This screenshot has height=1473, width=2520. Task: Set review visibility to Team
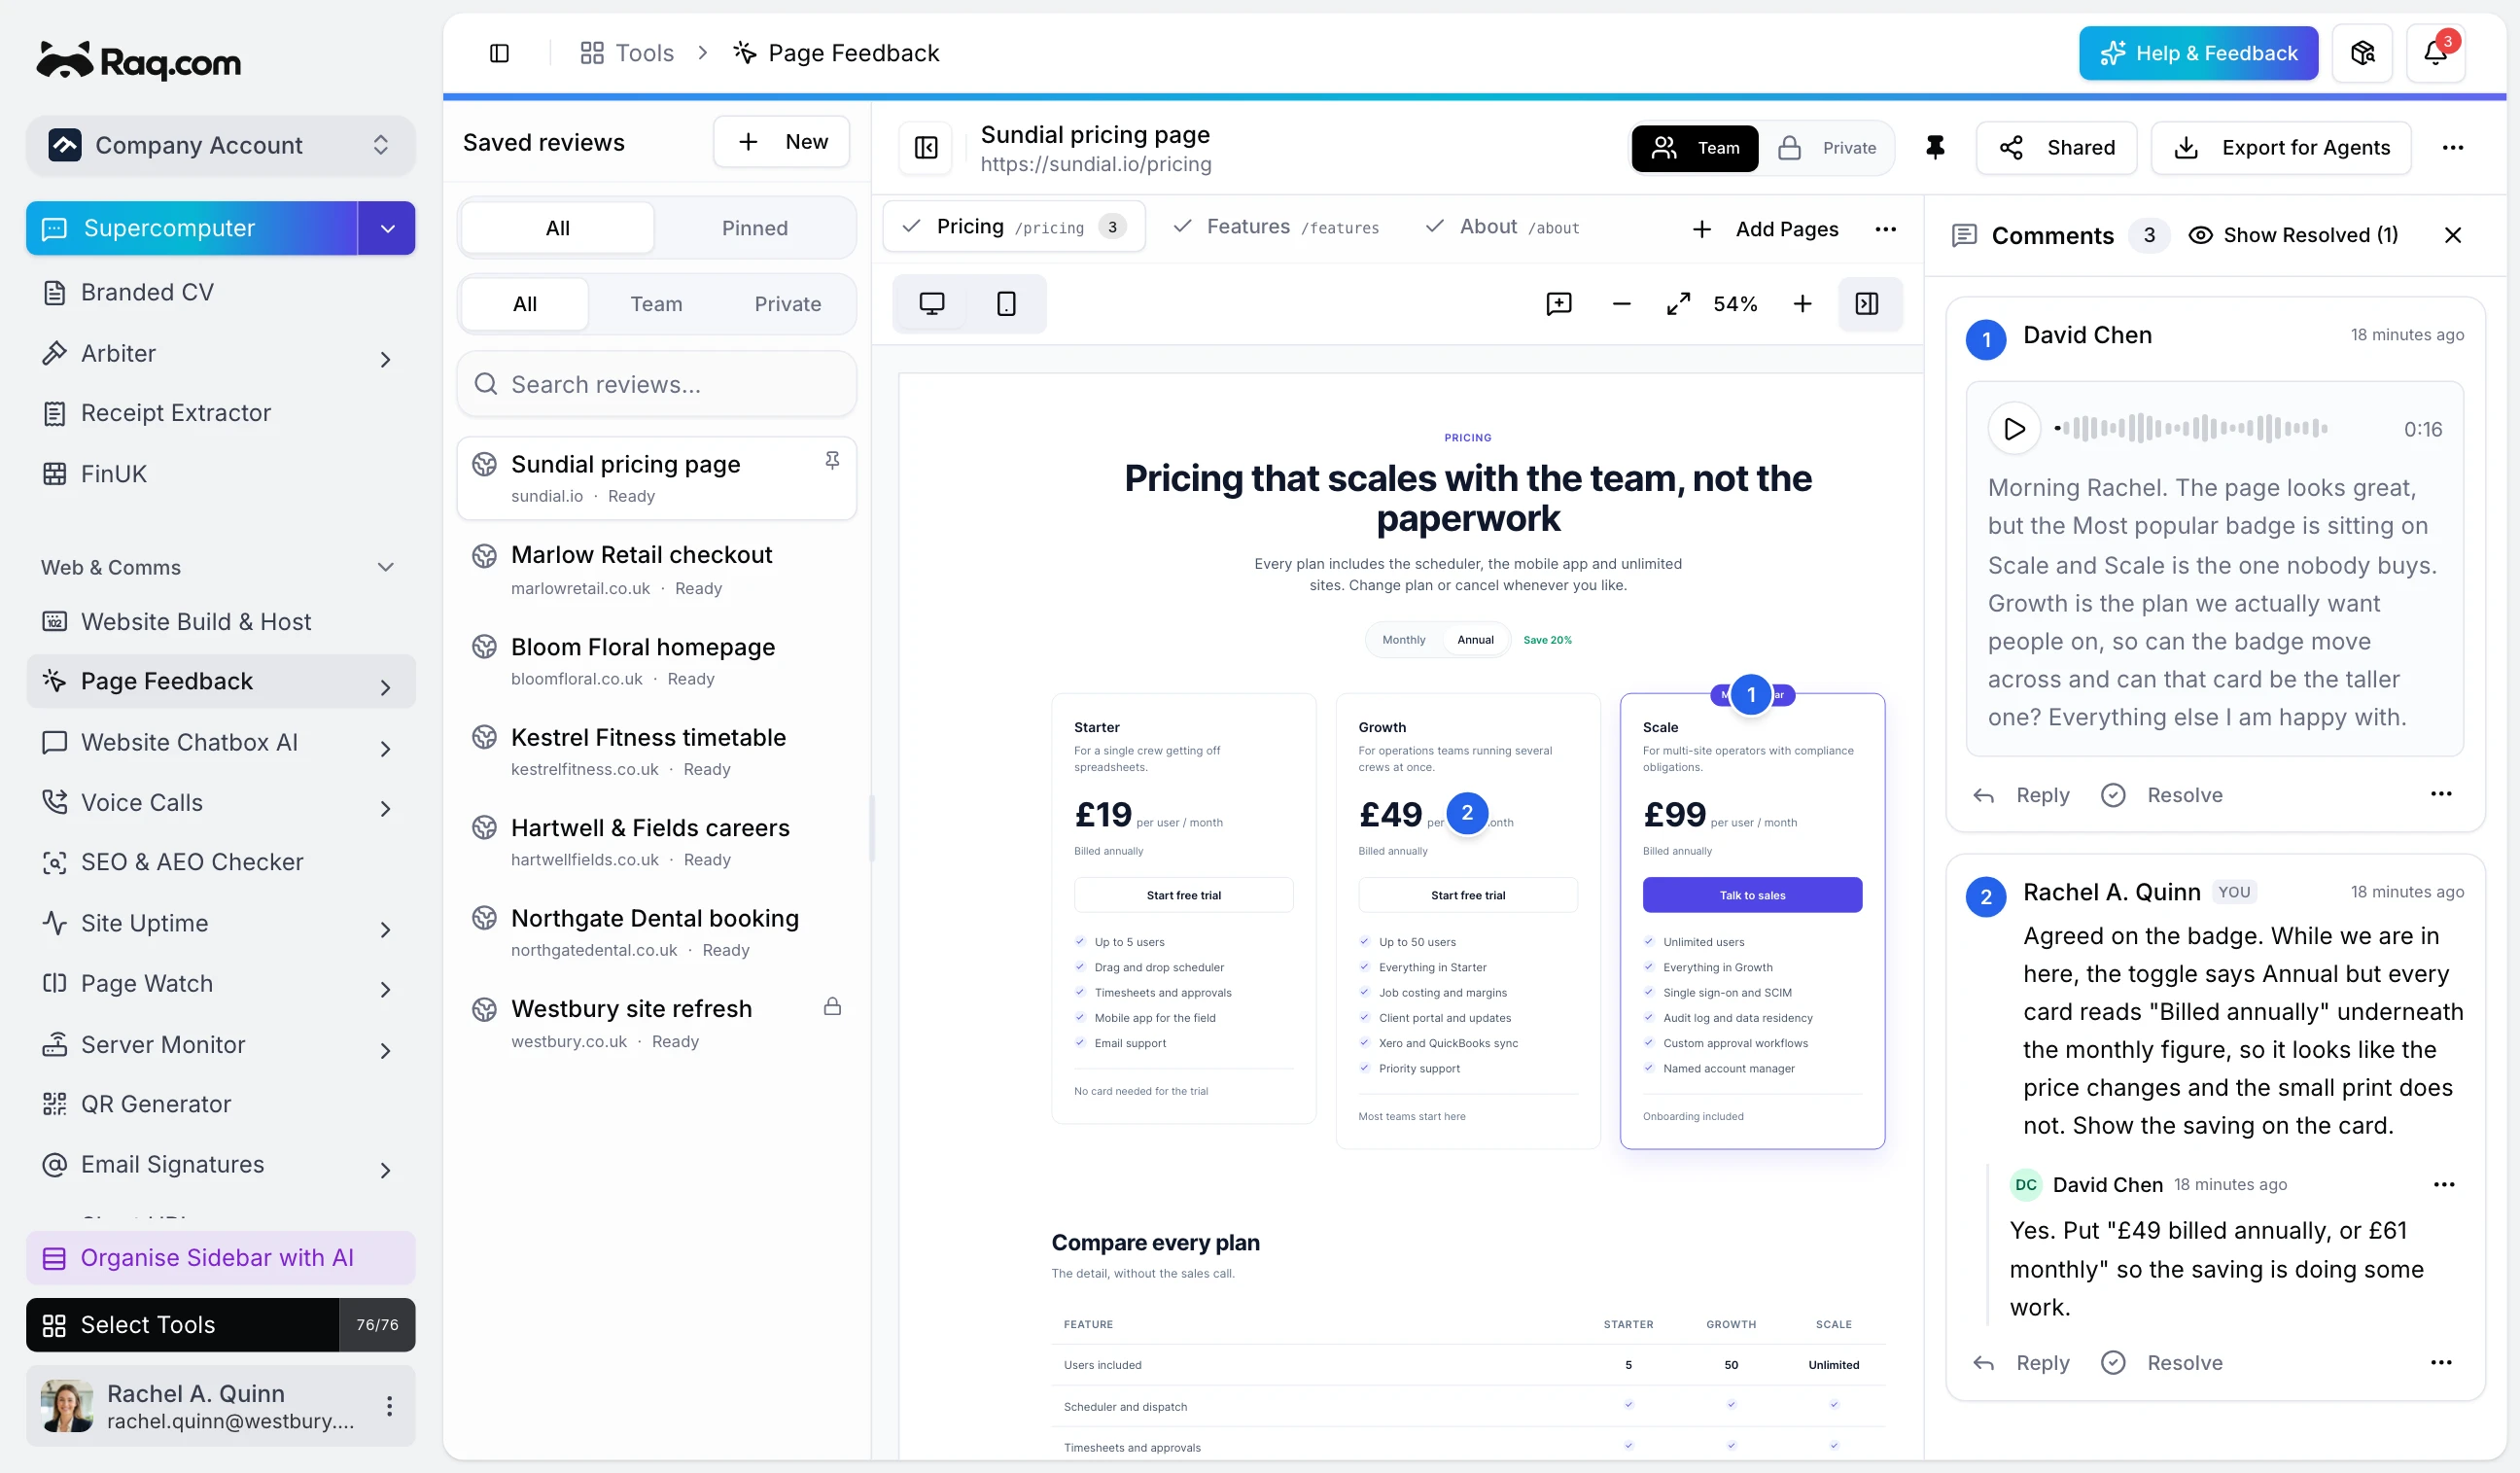click(1694, 148)
